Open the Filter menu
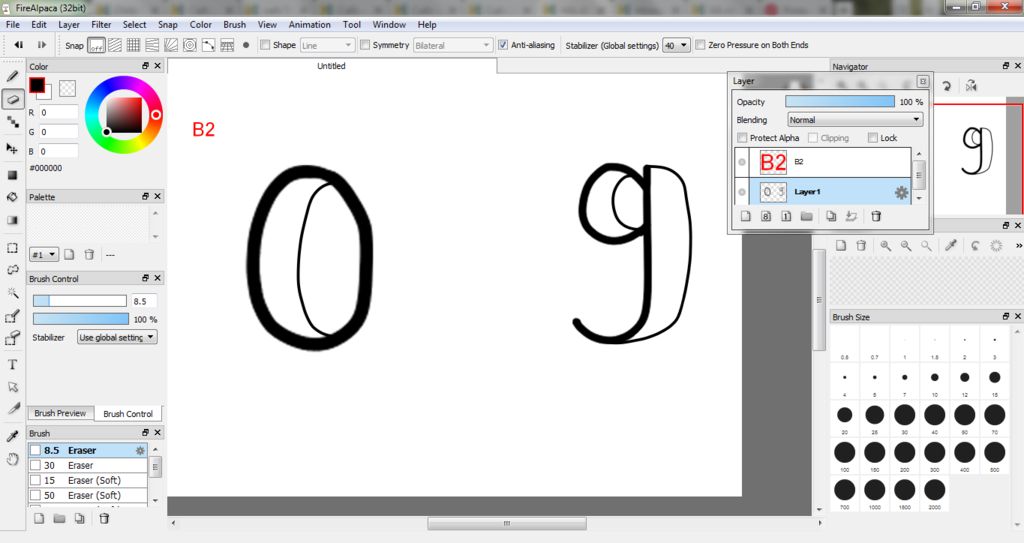This screenshot has height=543, width=1024. coord(101,25)
